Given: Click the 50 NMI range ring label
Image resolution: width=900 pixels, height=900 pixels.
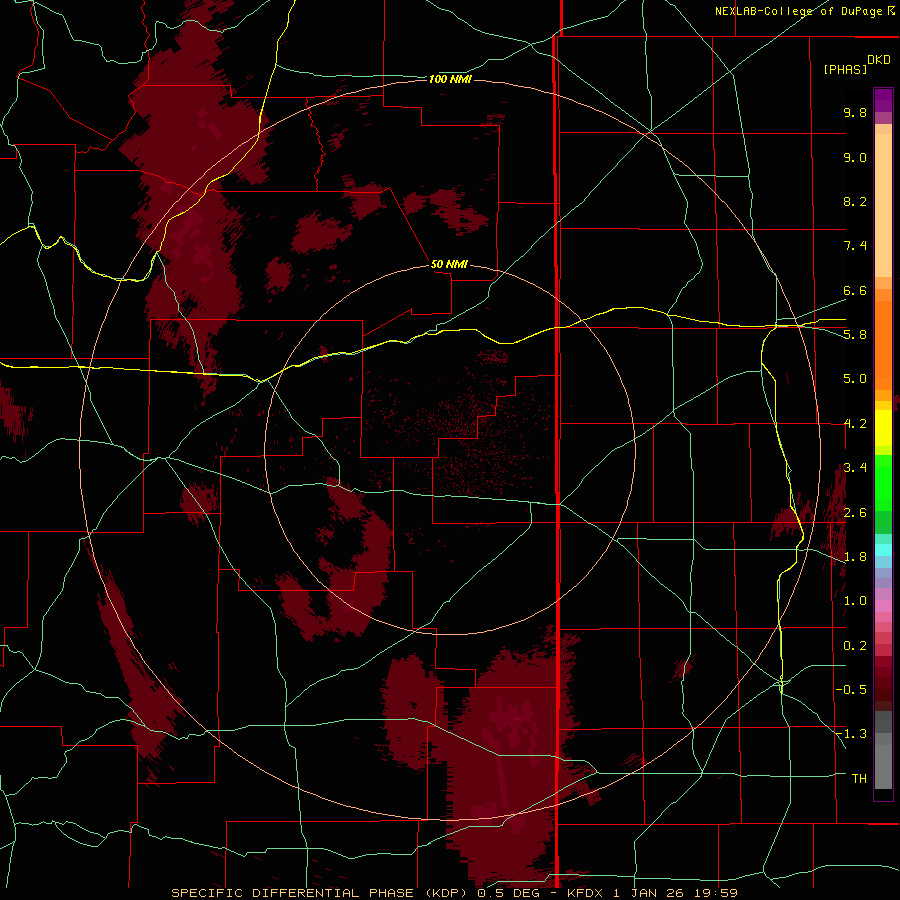Looking at the screenshot, I should (x=449, y=265).
